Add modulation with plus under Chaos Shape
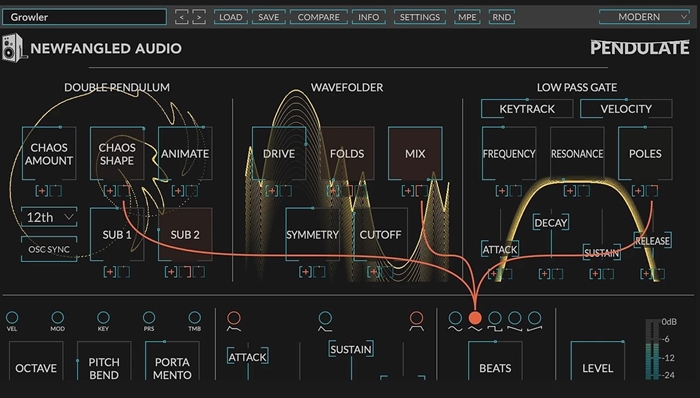The image size is (700, 398). [110, 191]
